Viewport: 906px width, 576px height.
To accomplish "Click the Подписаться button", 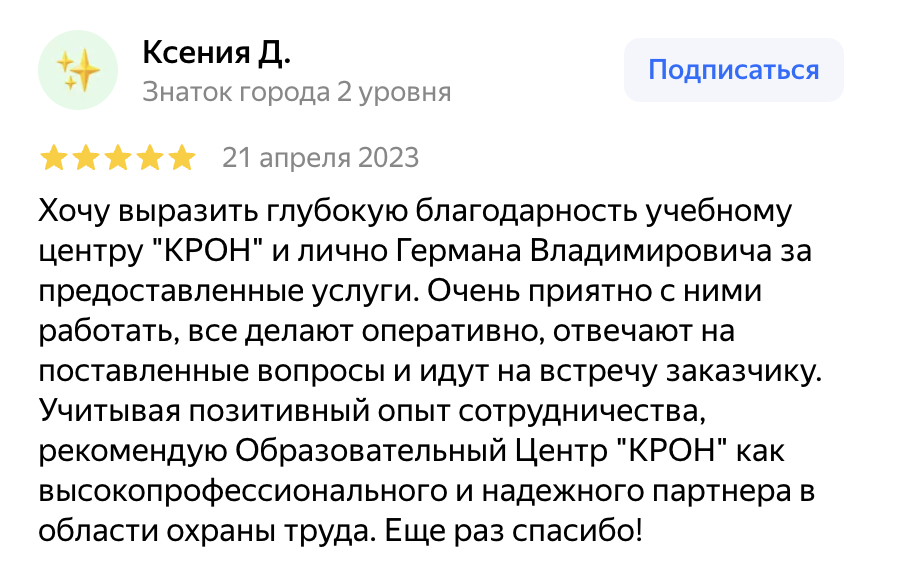I will point(733,71).
